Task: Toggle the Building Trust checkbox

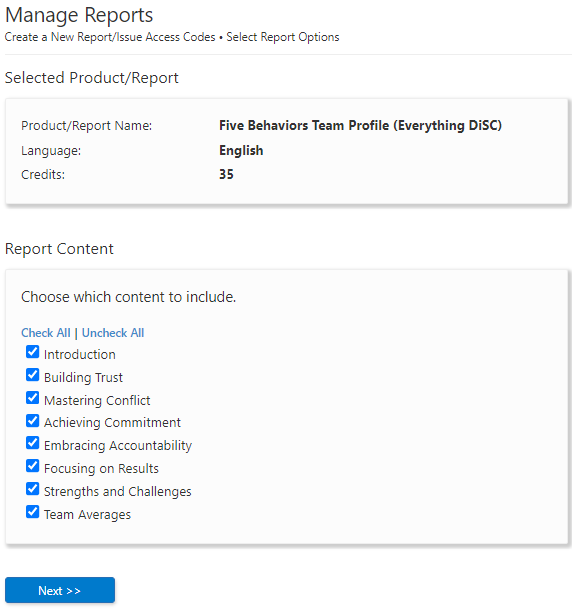Action: [x=33, y=375]
